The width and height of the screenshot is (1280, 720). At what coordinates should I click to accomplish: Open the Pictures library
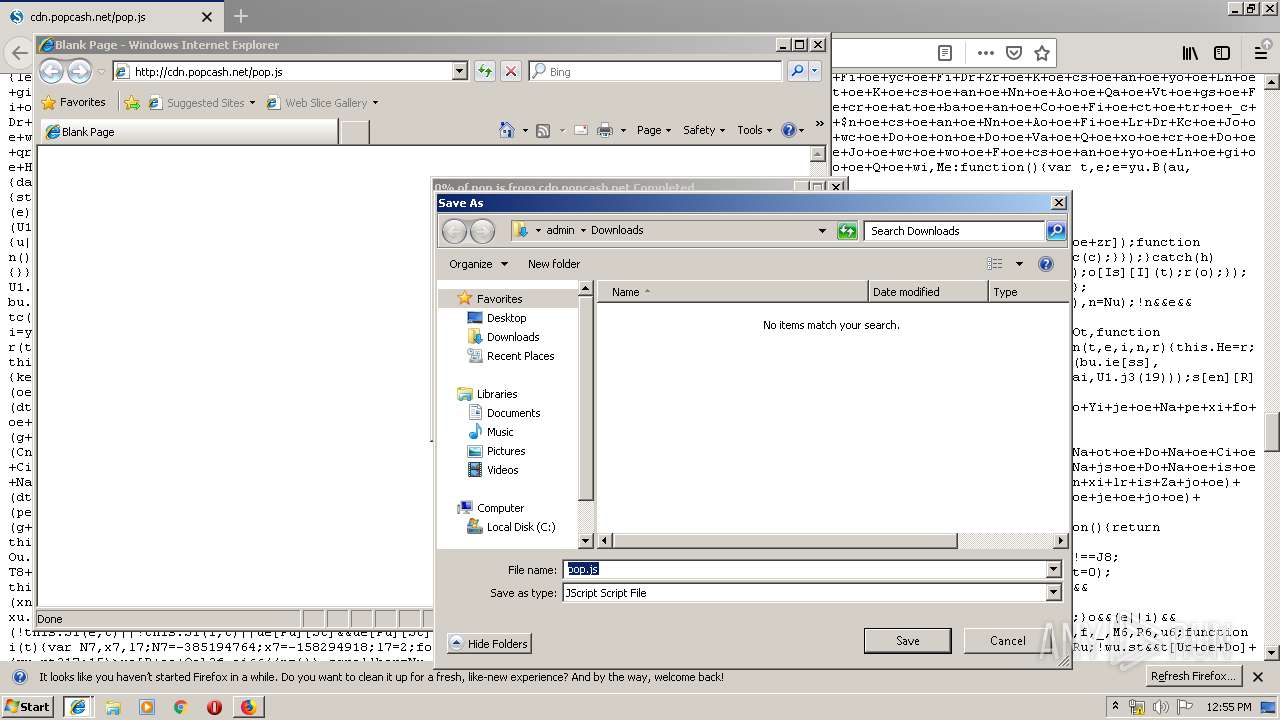[506, 451]
